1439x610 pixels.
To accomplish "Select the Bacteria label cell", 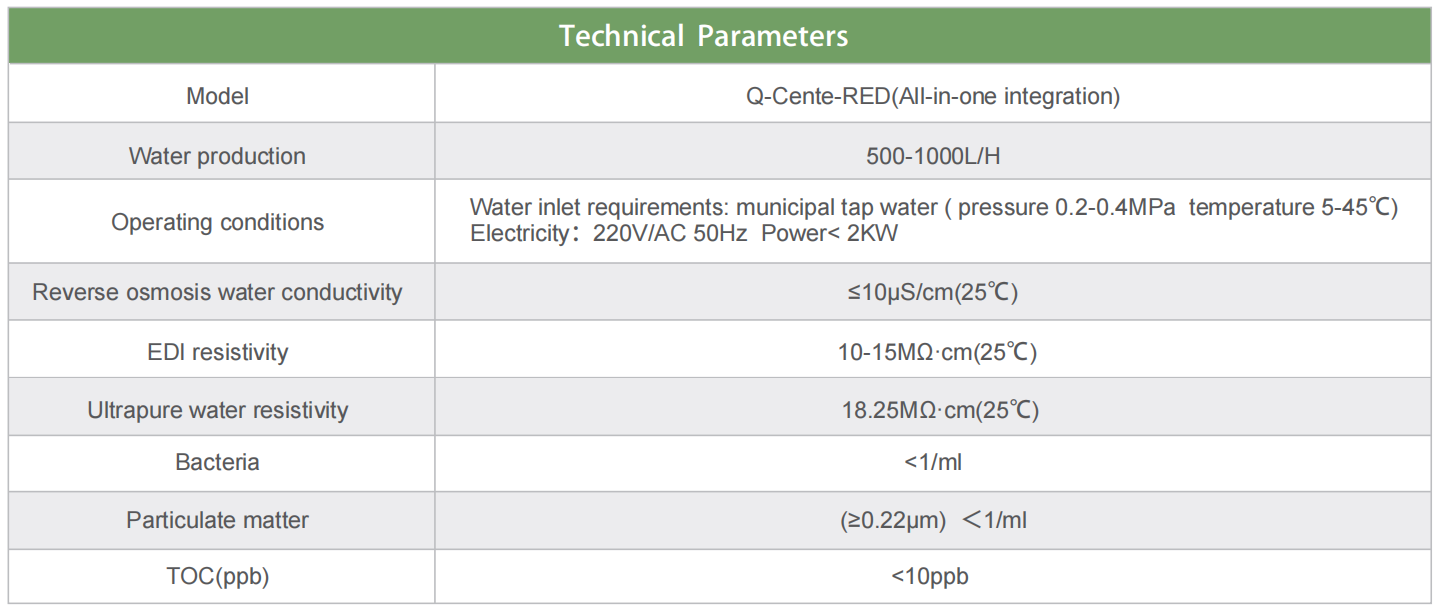I will [218, 462].
